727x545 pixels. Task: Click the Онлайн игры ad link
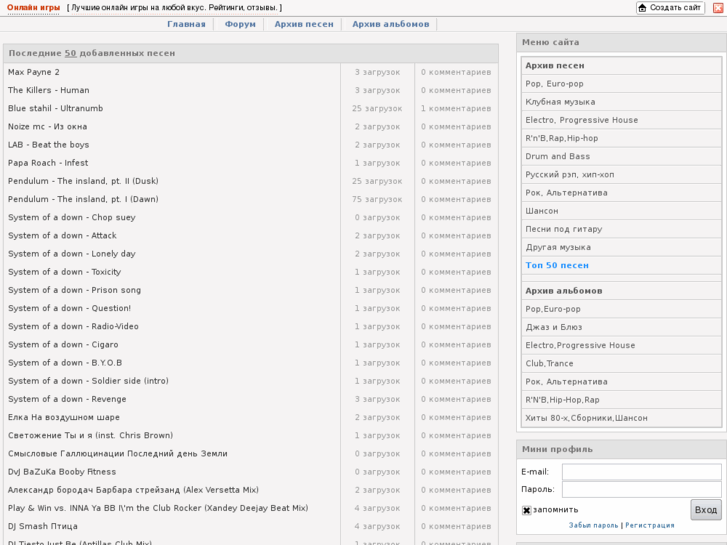tap(33, 7)
